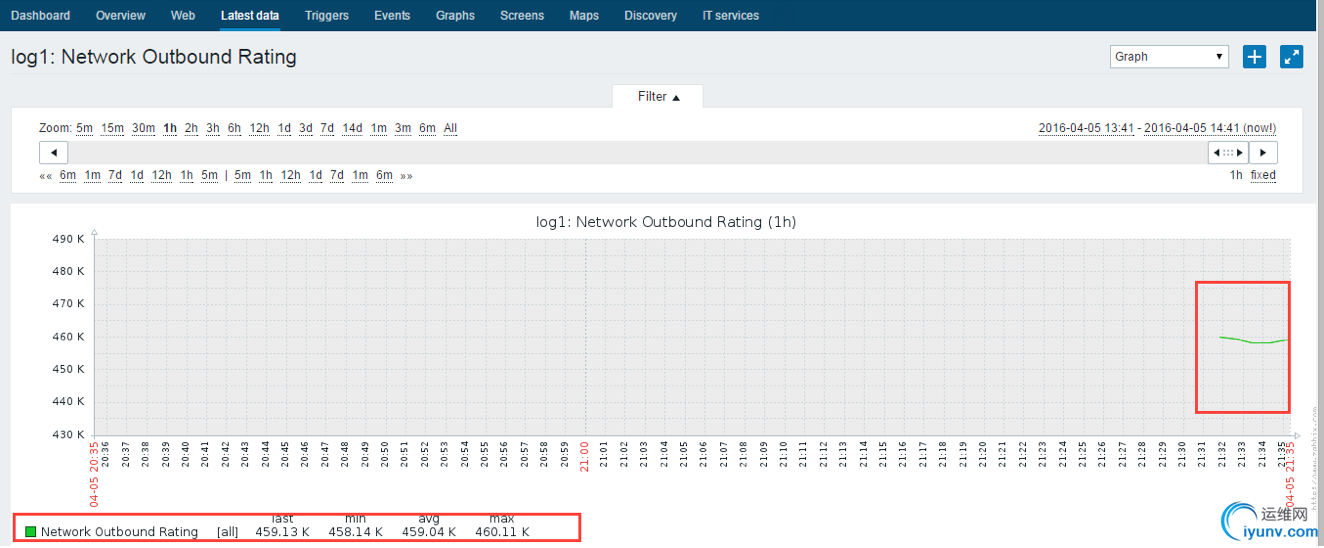Set zoom to 3m
1324x548 pixels.
click(x=403, y=128)
